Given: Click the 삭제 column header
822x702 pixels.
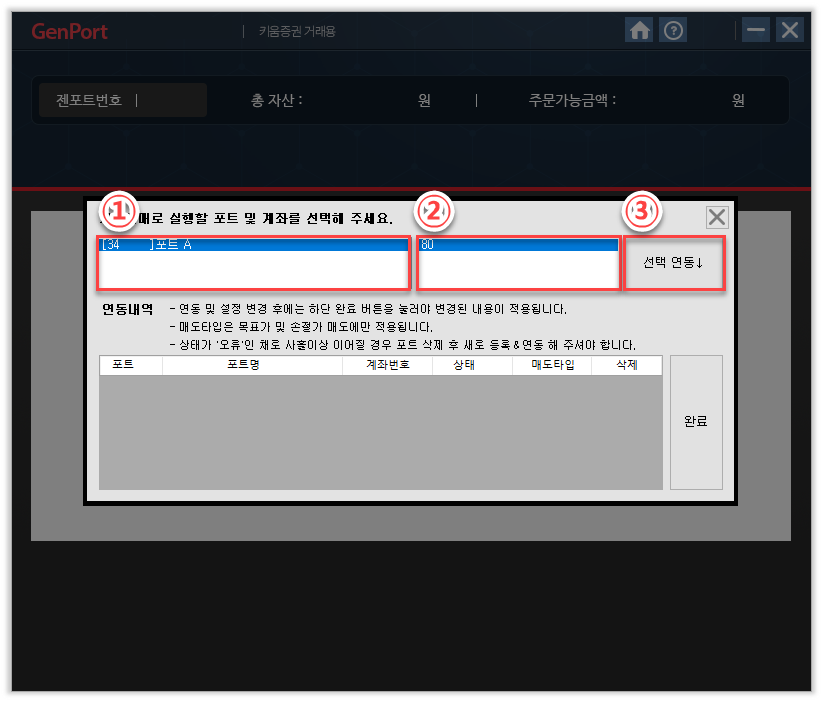Looking at the screenshot, I should pyautogui.click(x=626, y=366).
